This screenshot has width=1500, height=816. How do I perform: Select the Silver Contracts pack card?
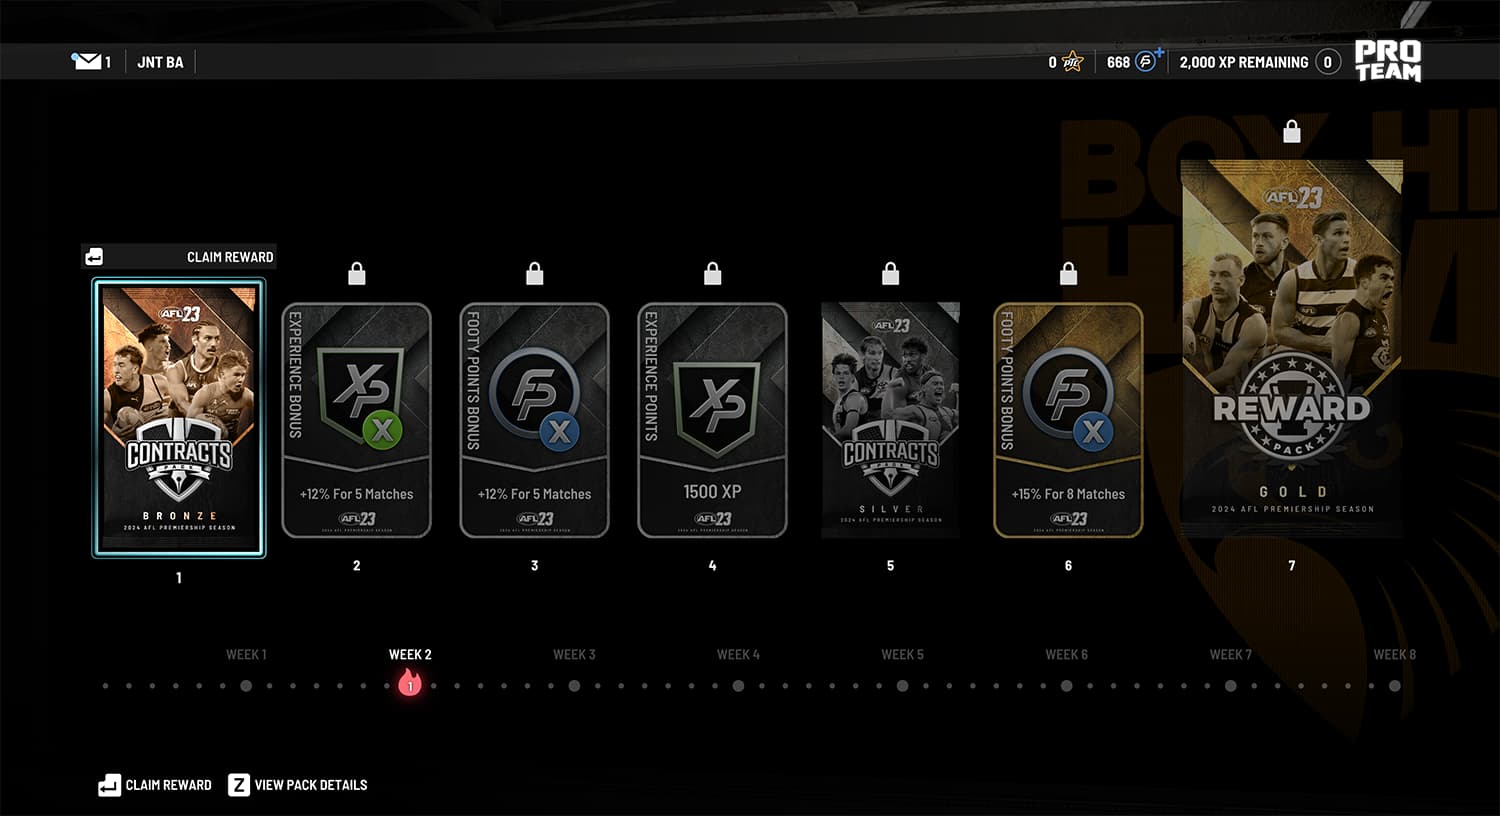891,420
